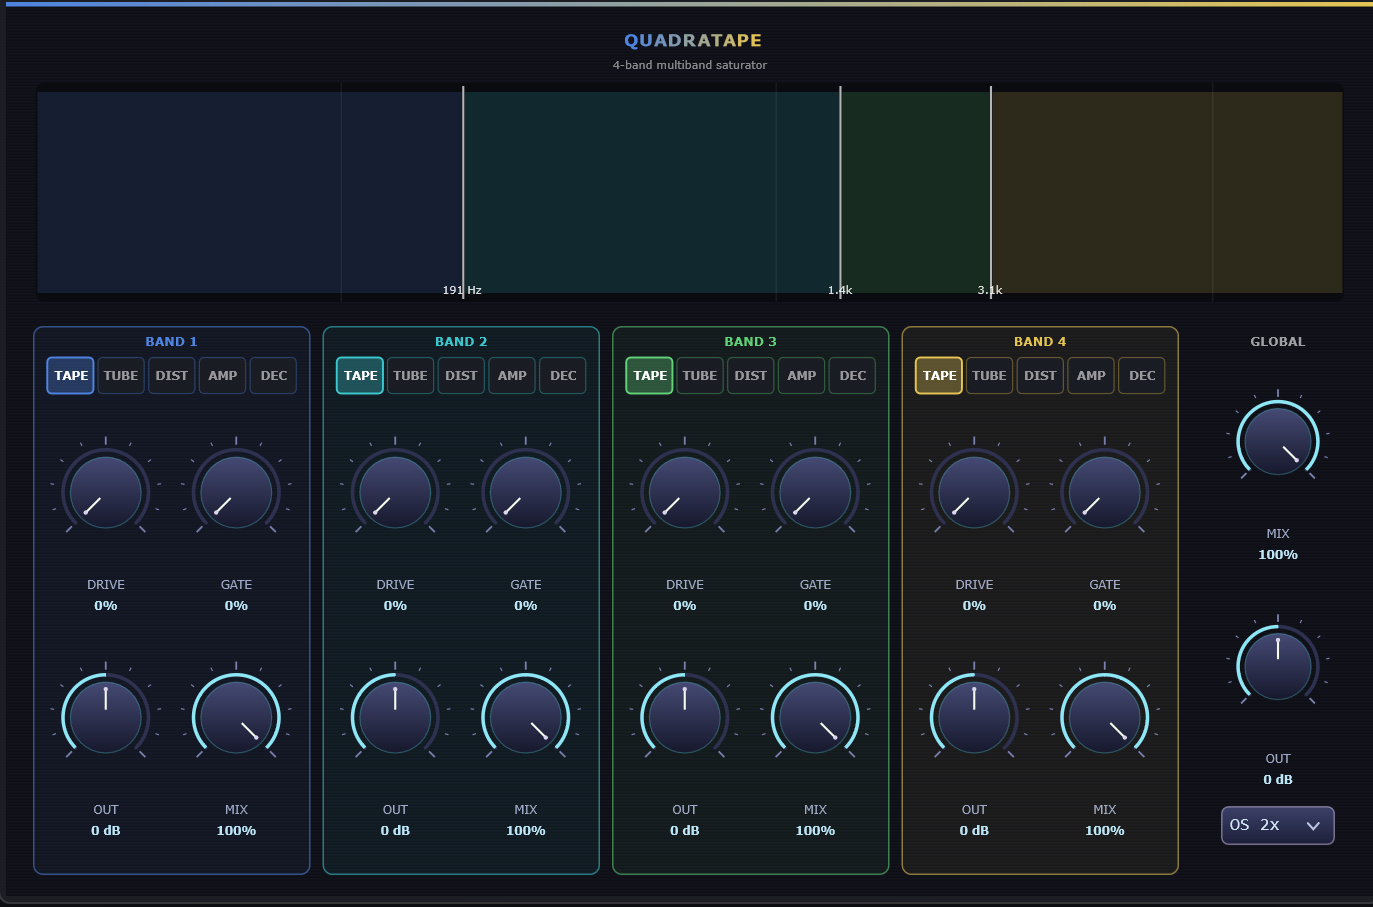The image size is (1373, 907).
Task: Select DEC mode for Band 1
Action: [274, 376]
